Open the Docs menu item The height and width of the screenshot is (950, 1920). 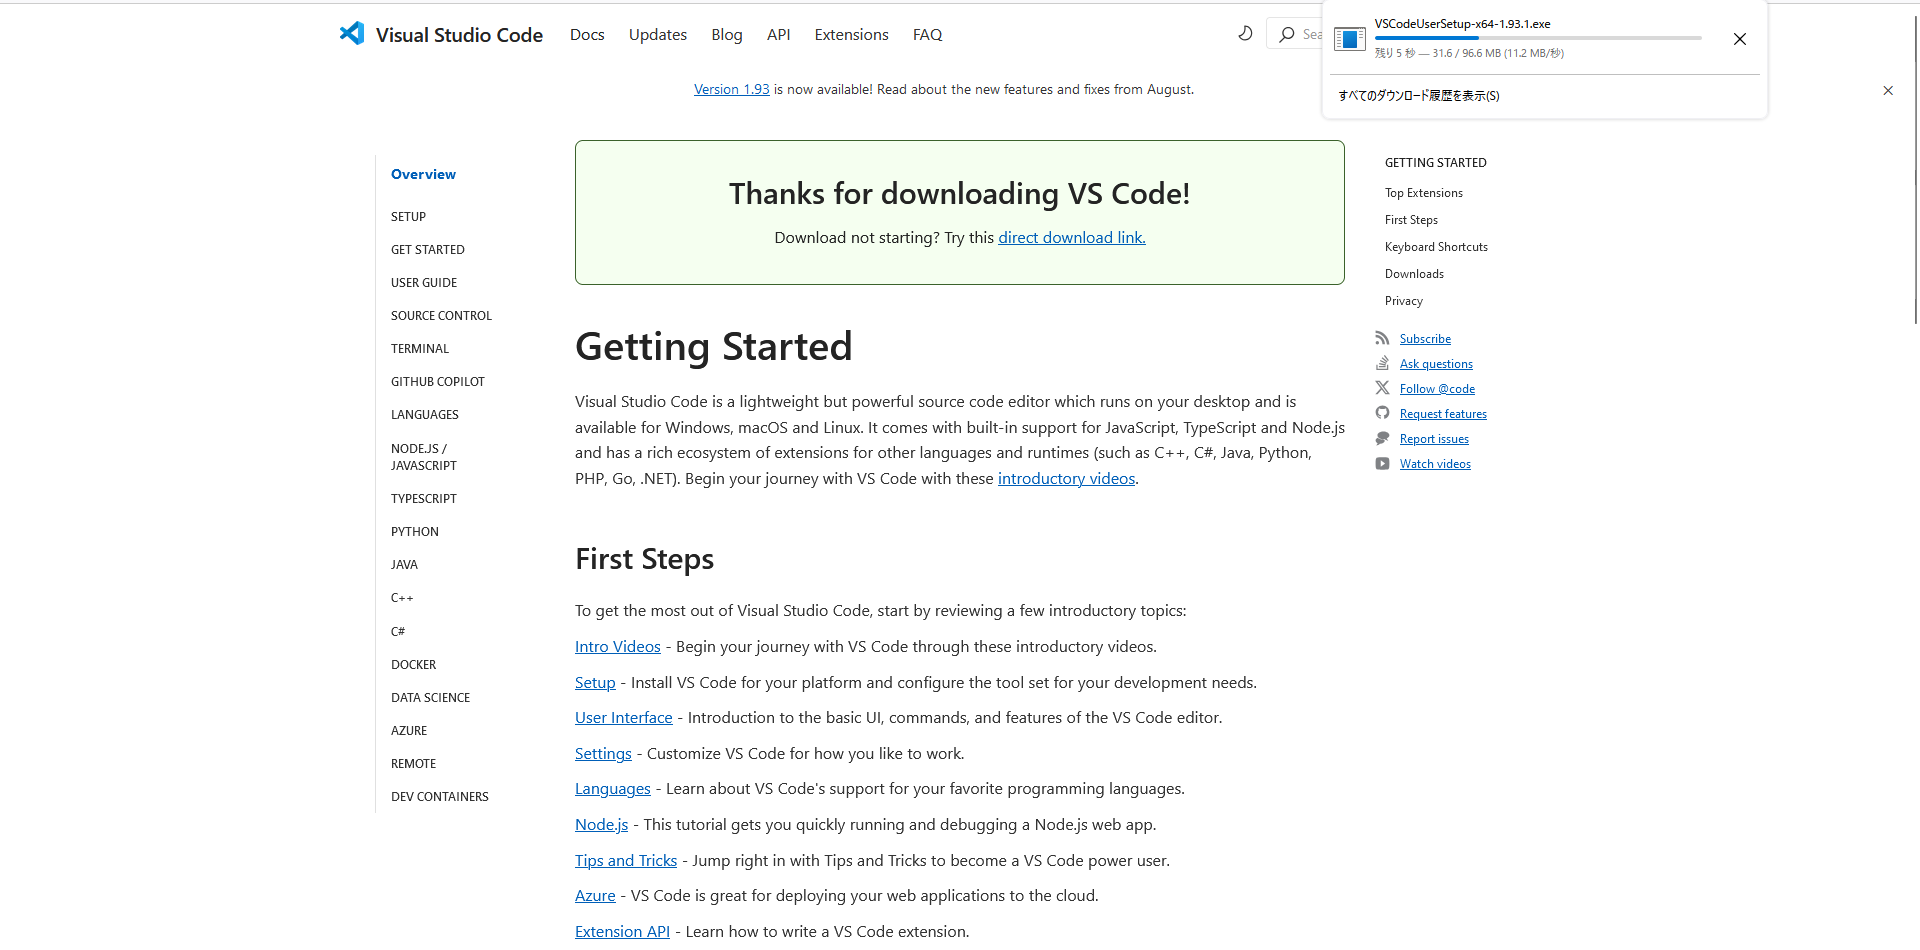click(x=587, y=34)
